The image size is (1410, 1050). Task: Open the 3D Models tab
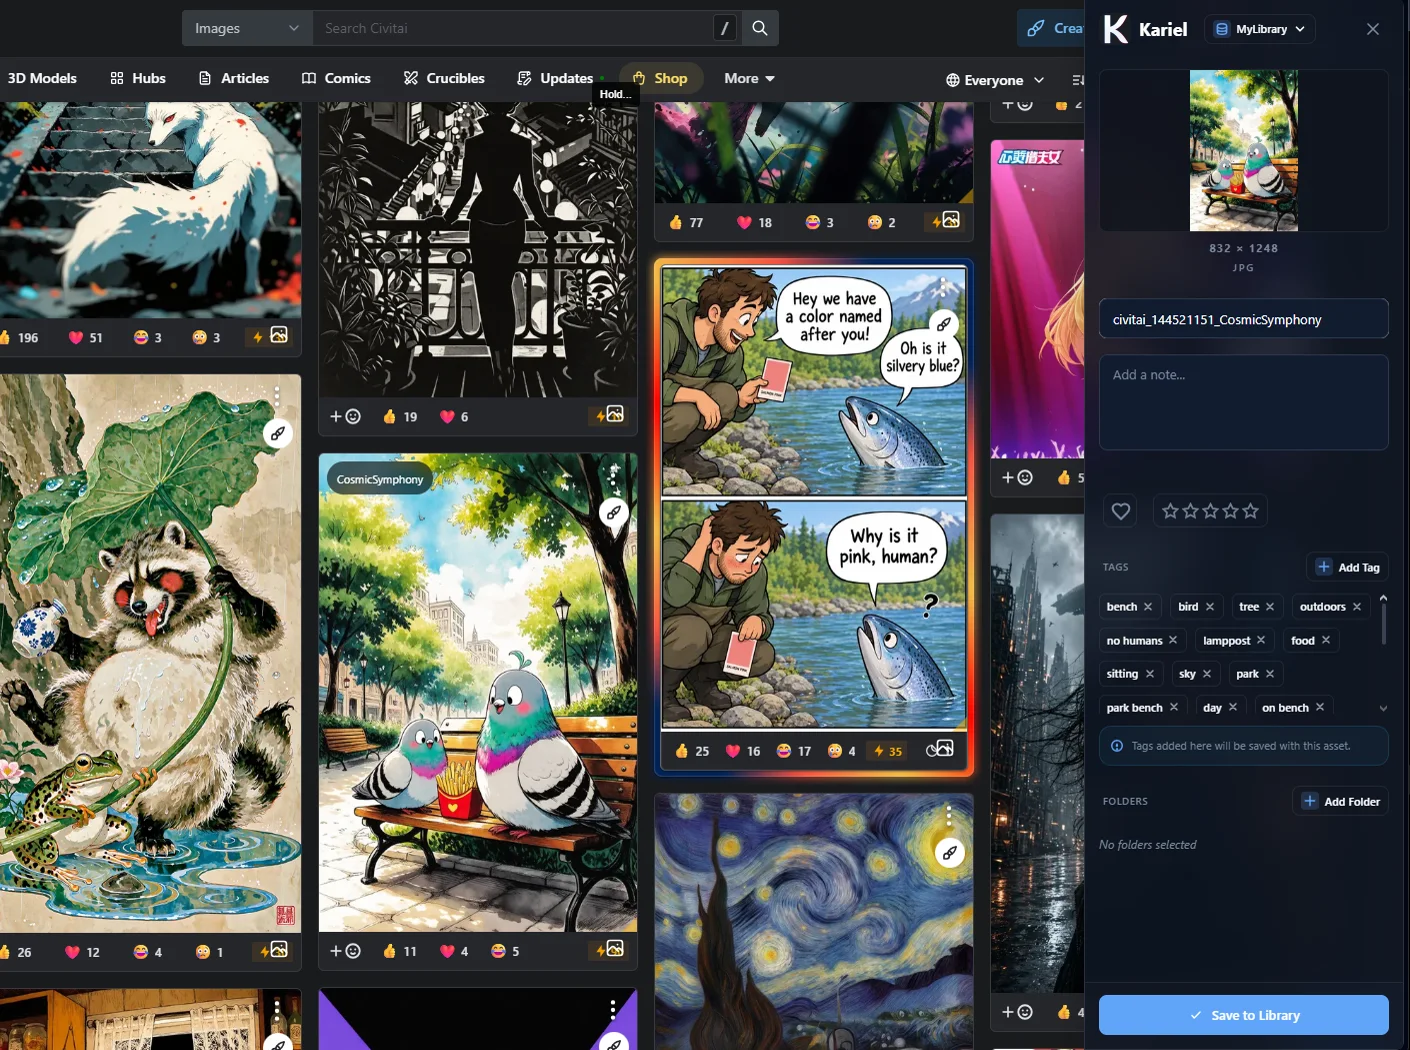click(x=41, y=78)
